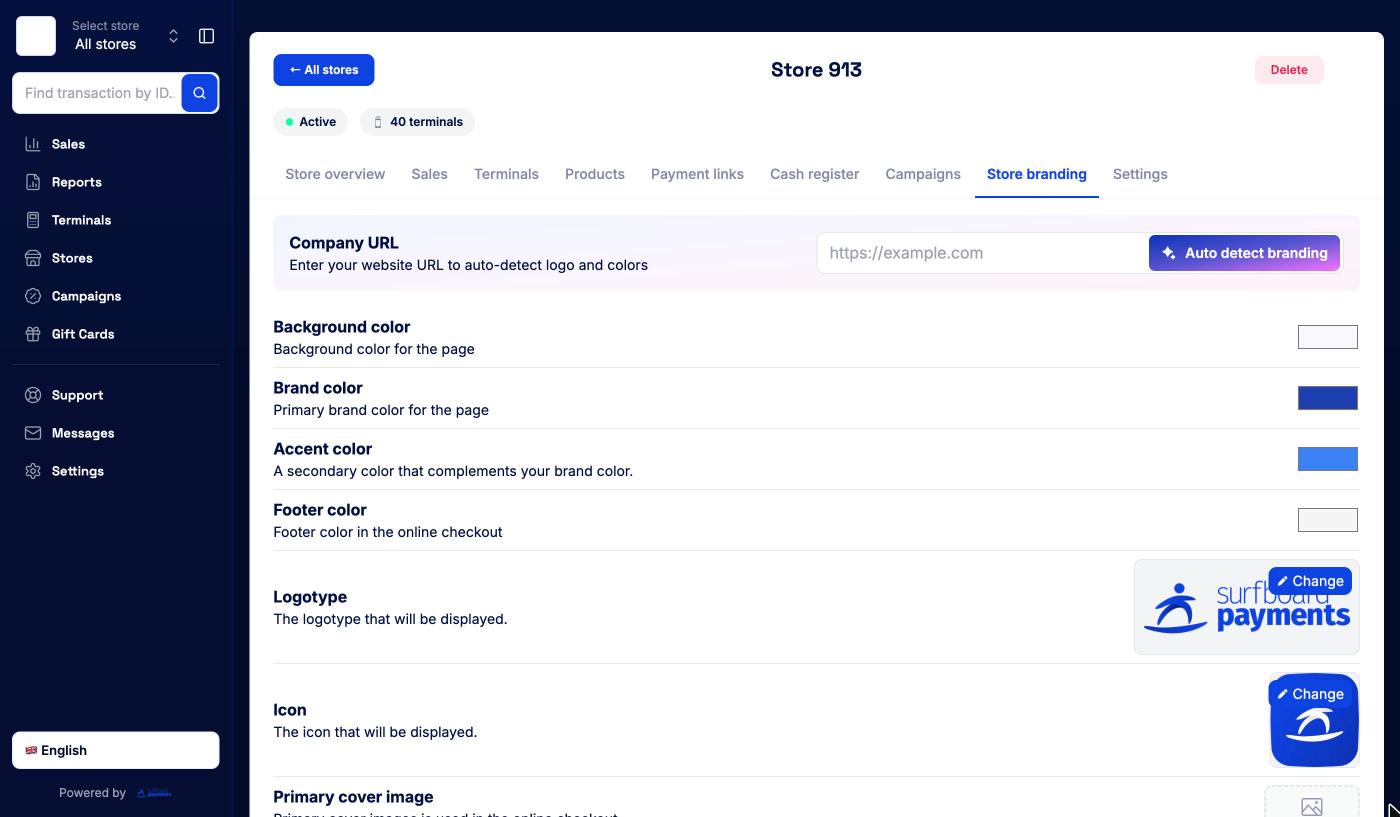Screen dimensions: 1400x817
Task: Pick the Background color swatch
Action: (1328, 337)
